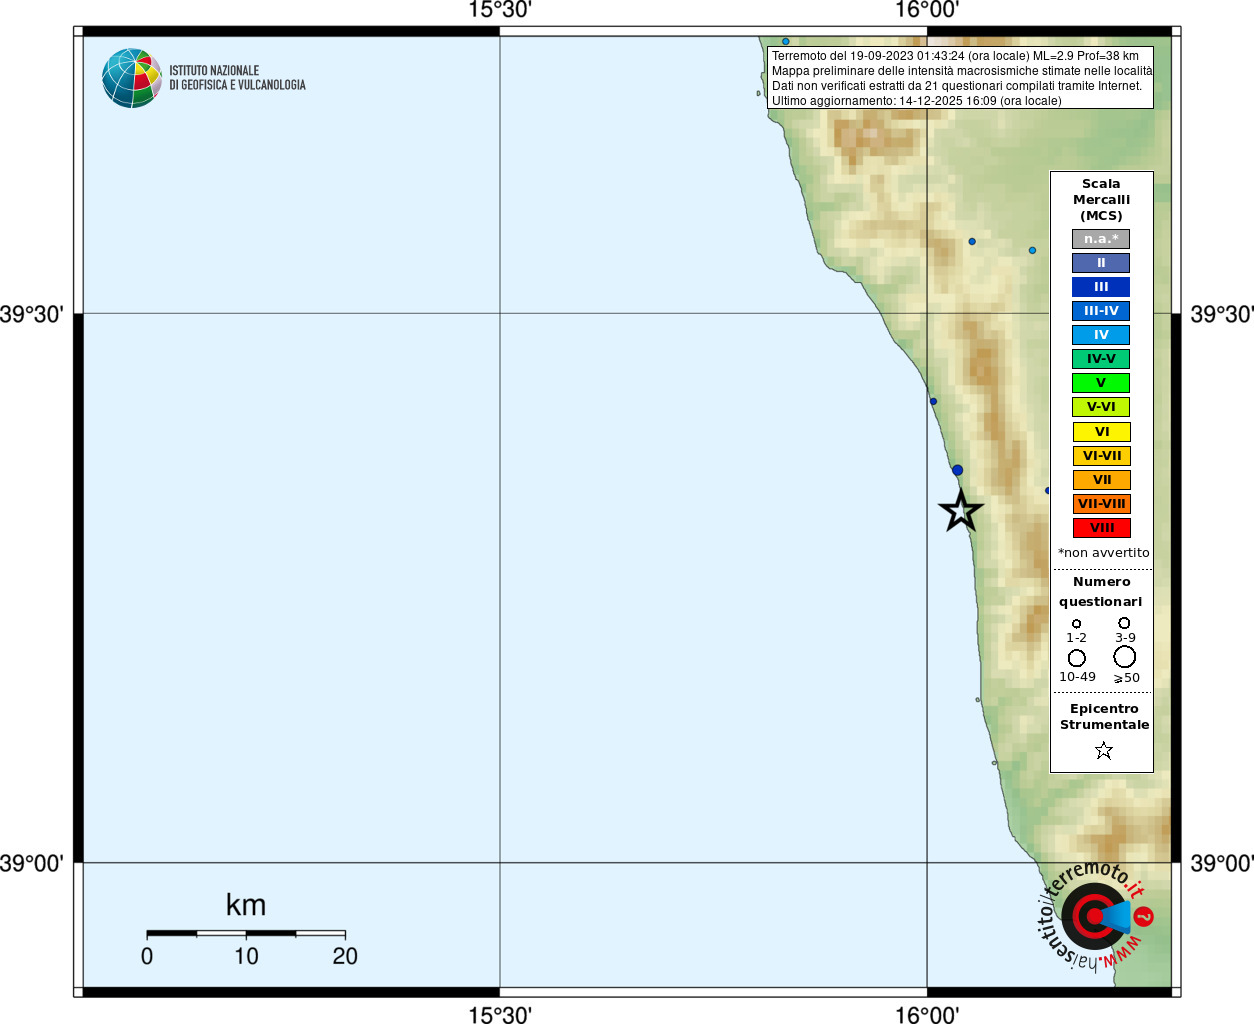Click the V-VI legend swatch
Screen dimensions: 1254x1024
coord(1101,407)
